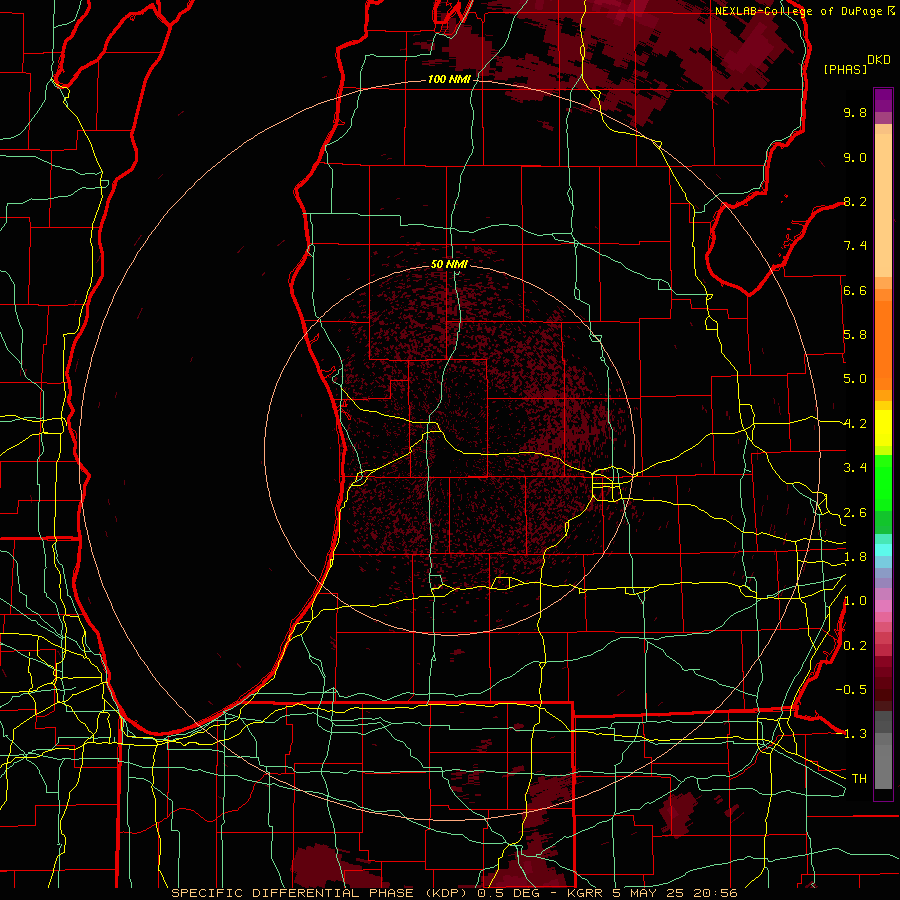The image size is (900, 900).
Task: Pick the yellow color bar segment
Action: point(883,428)
